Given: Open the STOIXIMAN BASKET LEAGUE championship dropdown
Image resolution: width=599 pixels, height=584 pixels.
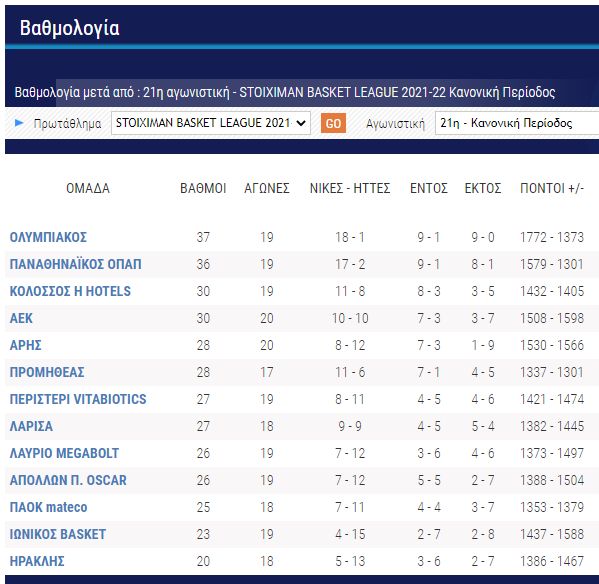Looking at the screenshot, I should point(210,123).
